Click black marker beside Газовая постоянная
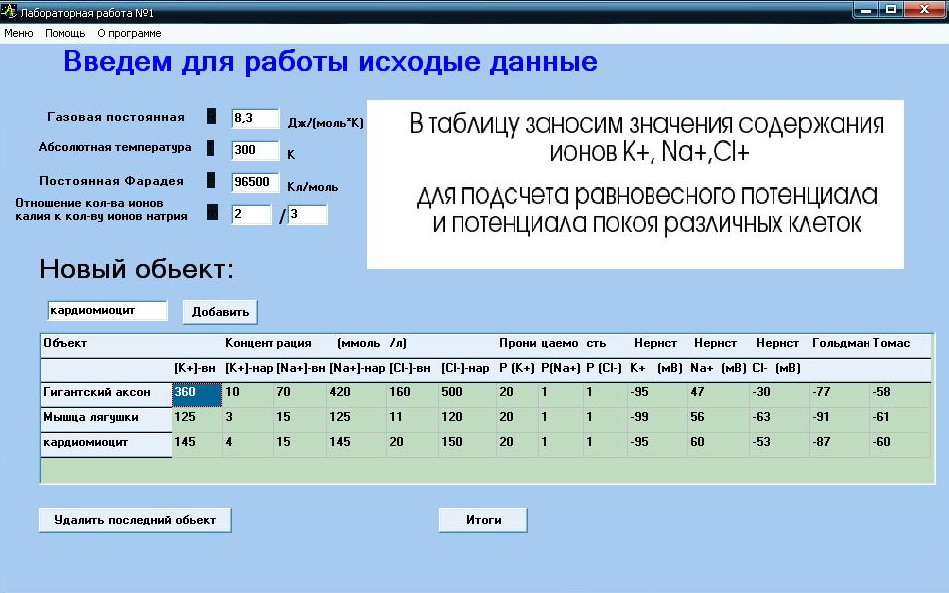The height and width of the screenshot is (593, 949). [x=211, y=116]
